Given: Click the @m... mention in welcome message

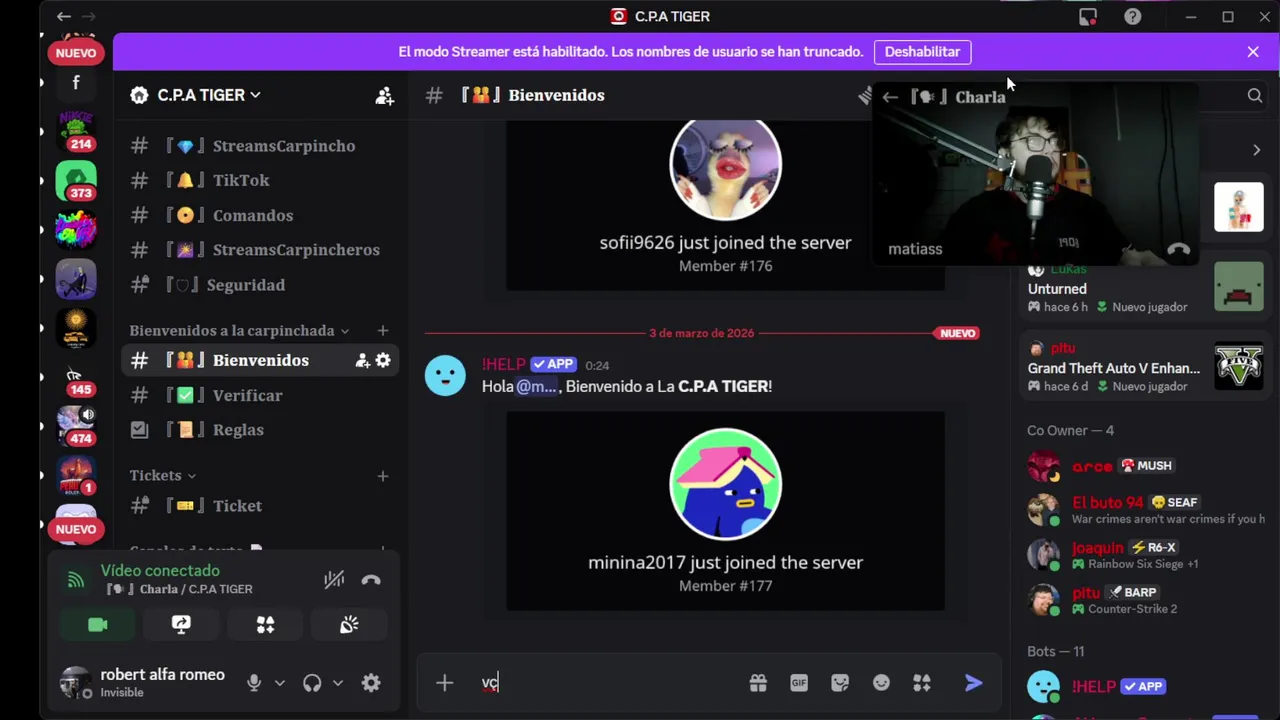Looking at the screenshot, I should pos(537,386).
